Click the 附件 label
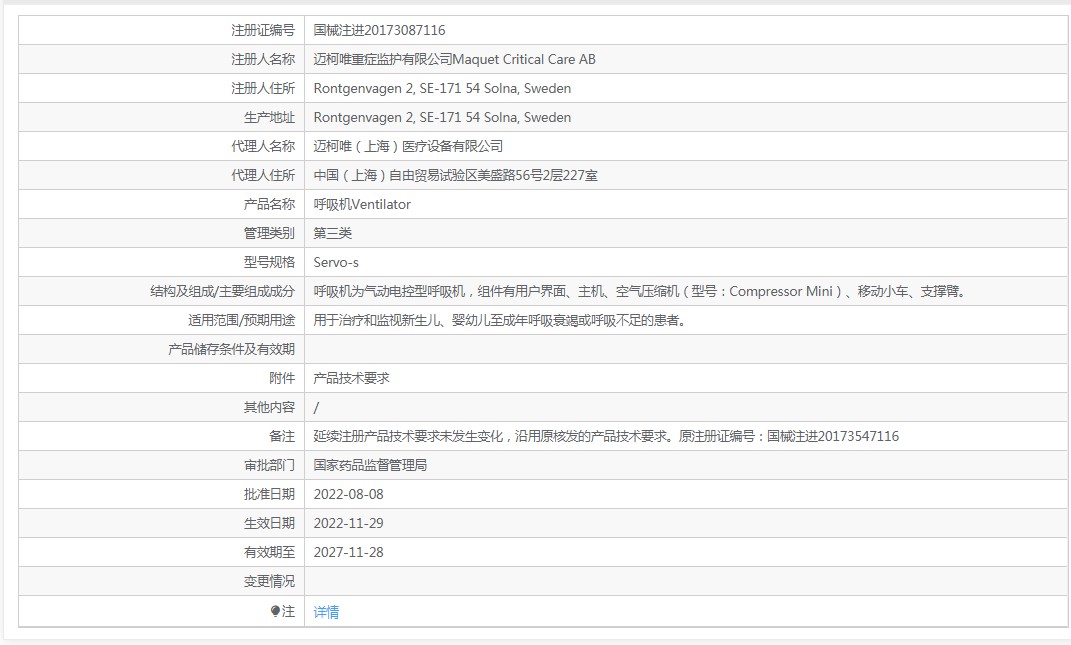 (x=282, y=378)
